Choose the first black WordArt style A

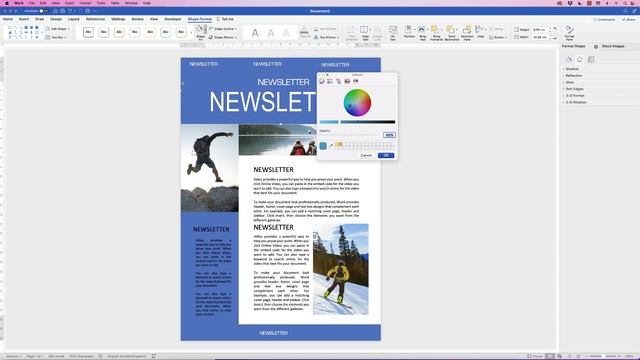(x=255, y=33)
